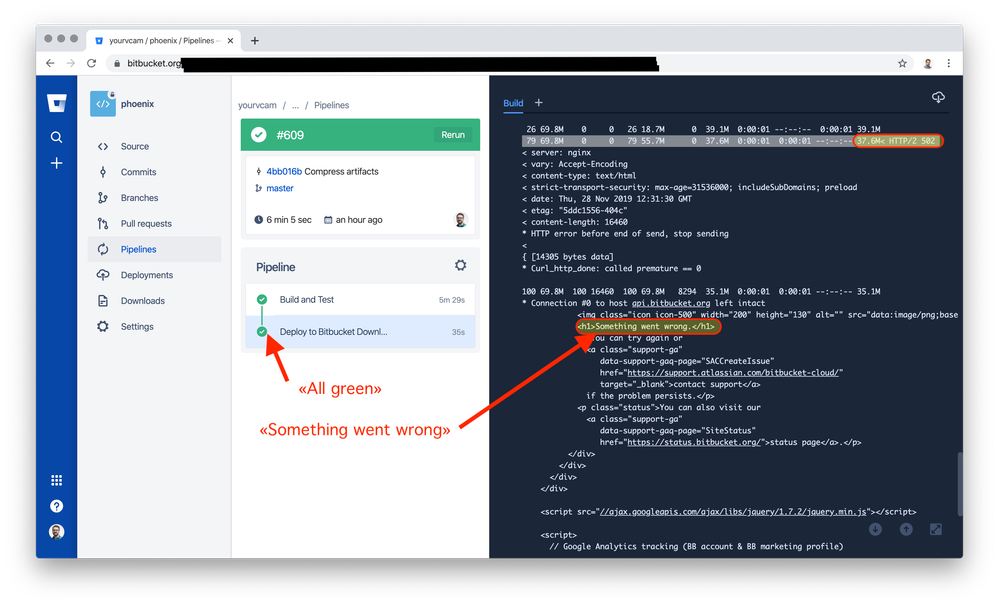Viewport: 999px width, 606px height.
Task: Click the Bitbucket logo in the navigation bar
Action: [57, 103]
